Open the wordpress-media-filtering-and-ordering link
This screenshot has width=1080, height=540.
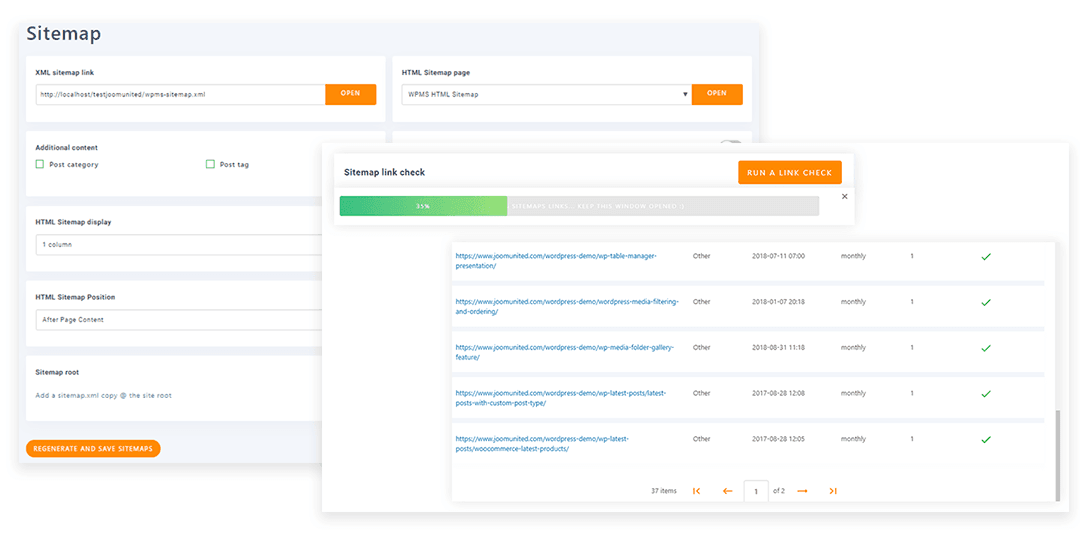coord(567,306)
